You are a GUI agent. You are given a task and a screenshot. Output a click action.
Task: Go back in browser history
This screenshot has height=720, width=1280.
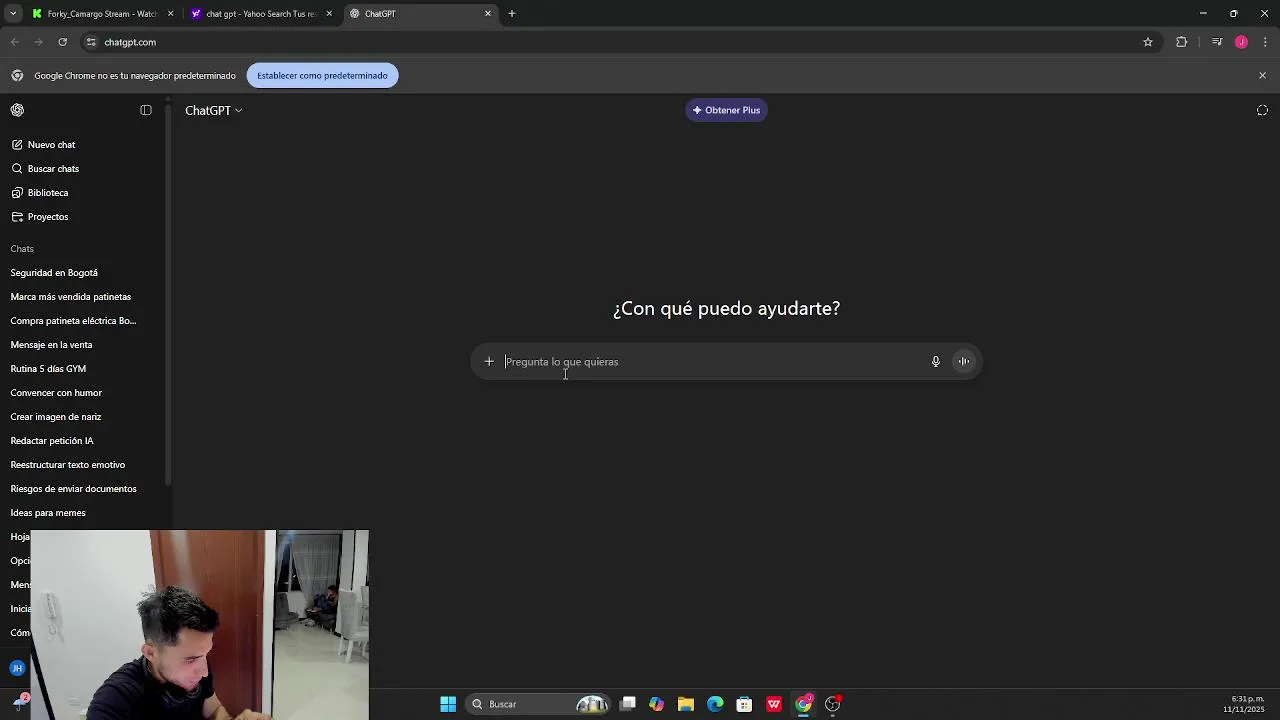click(x=14, y=42)
